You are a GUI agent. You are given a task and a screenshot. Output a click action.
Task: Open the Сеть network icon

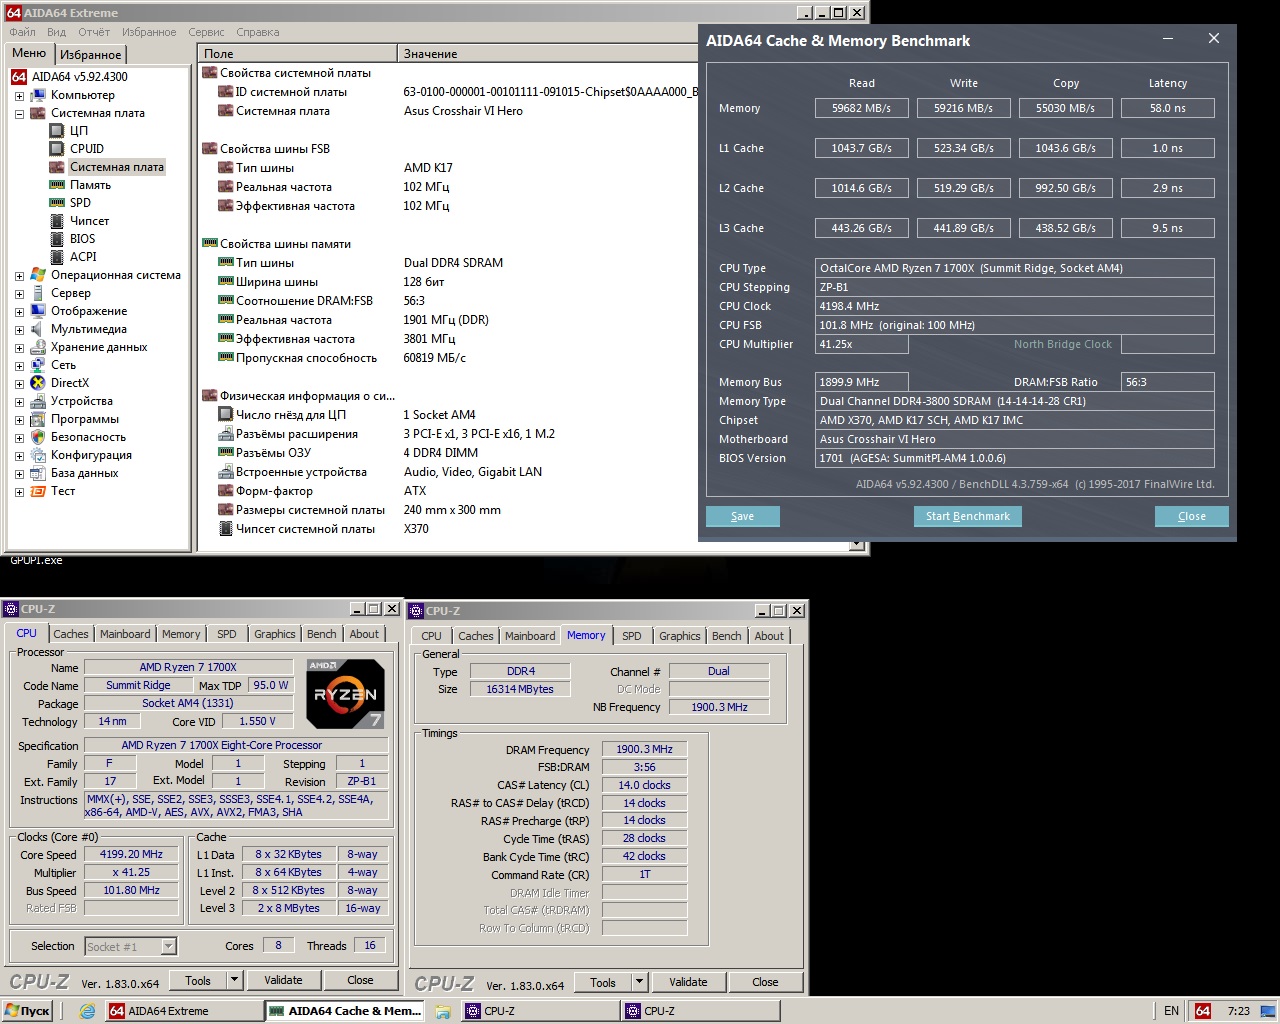pyautogui.click(x=38, y=365)
